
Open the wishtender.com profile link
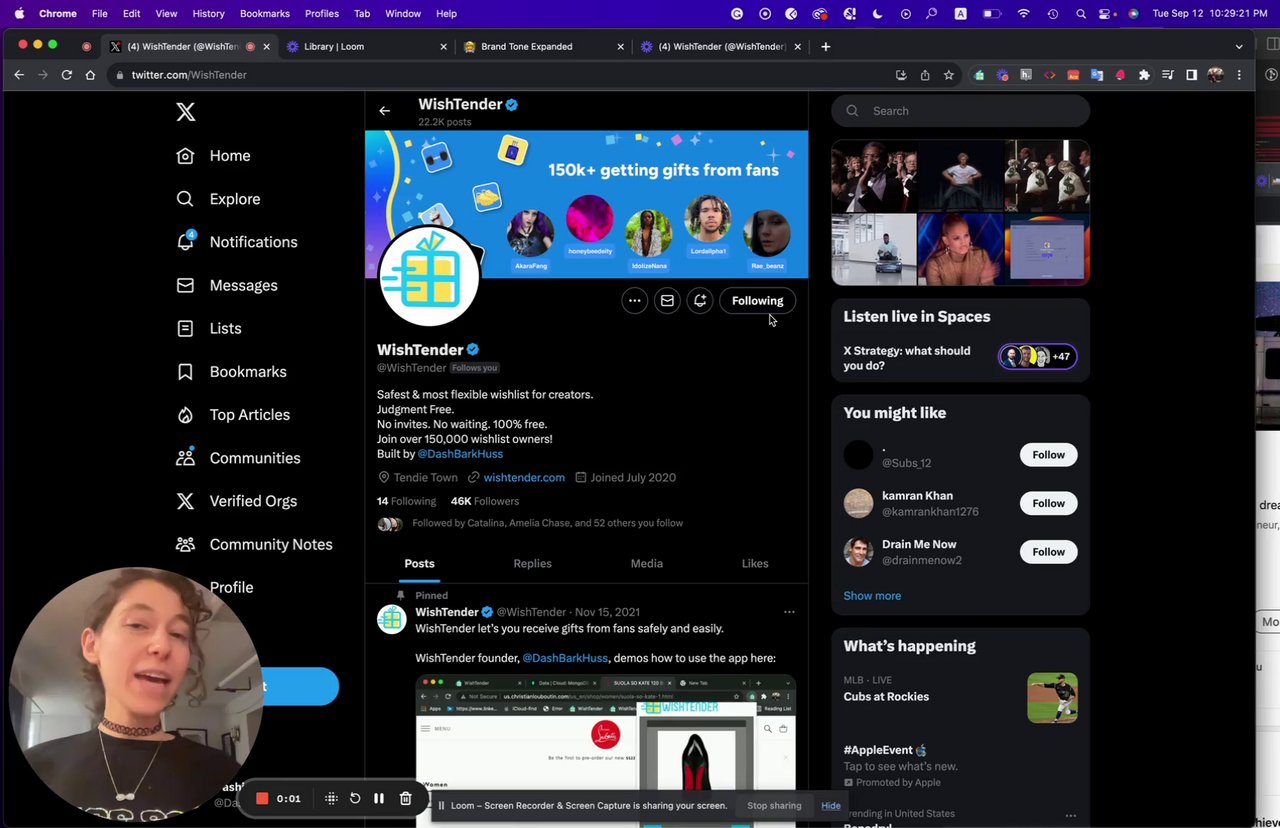point(524,478)
